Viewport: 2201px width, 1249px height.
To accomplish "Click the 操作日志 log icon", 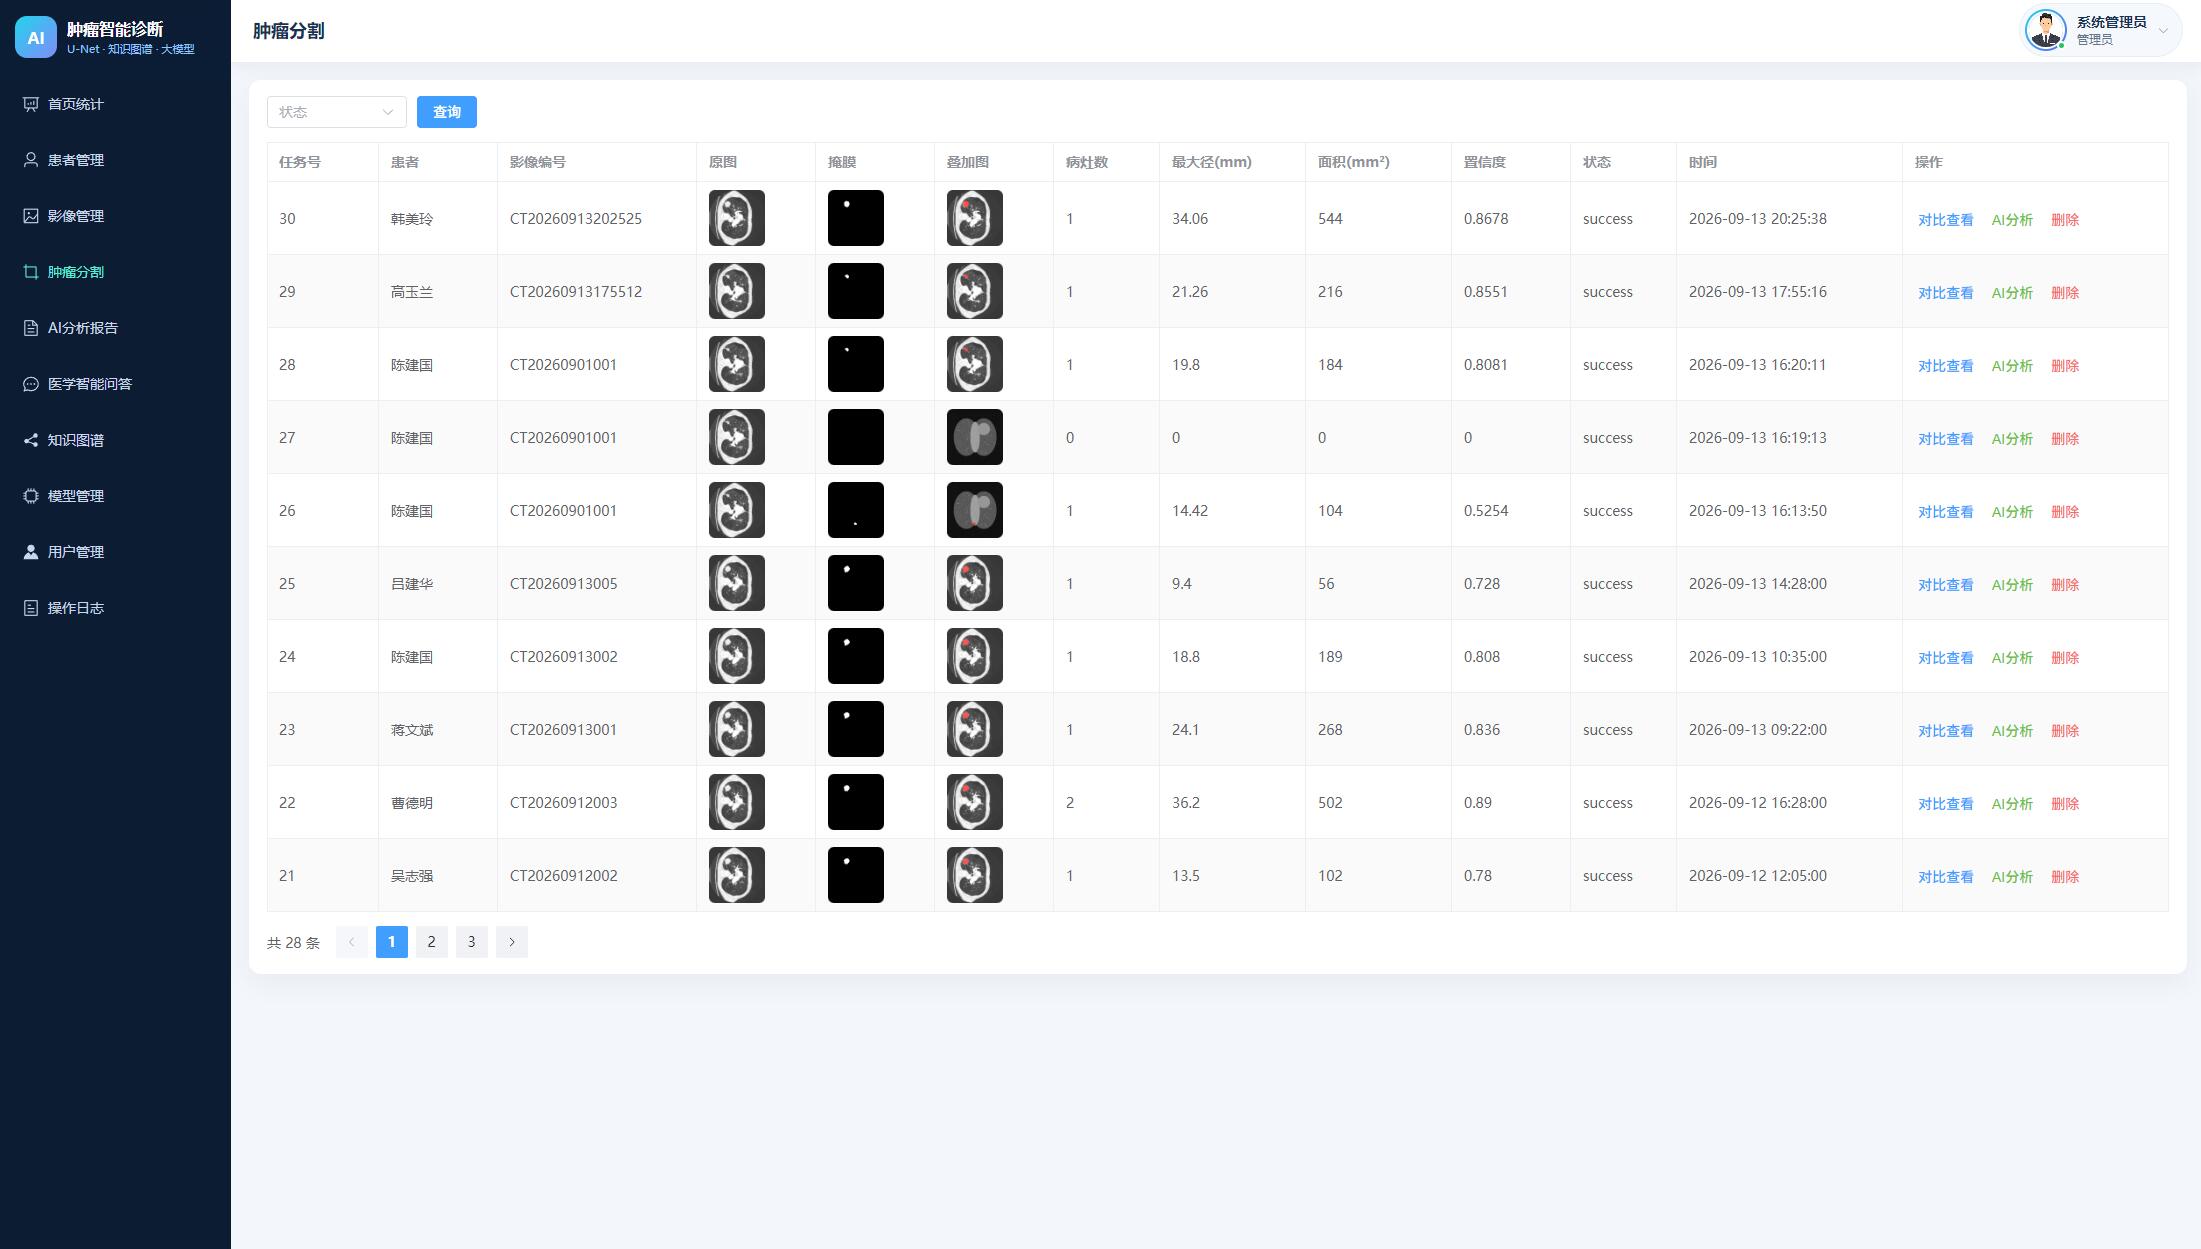I will (31, 608).
